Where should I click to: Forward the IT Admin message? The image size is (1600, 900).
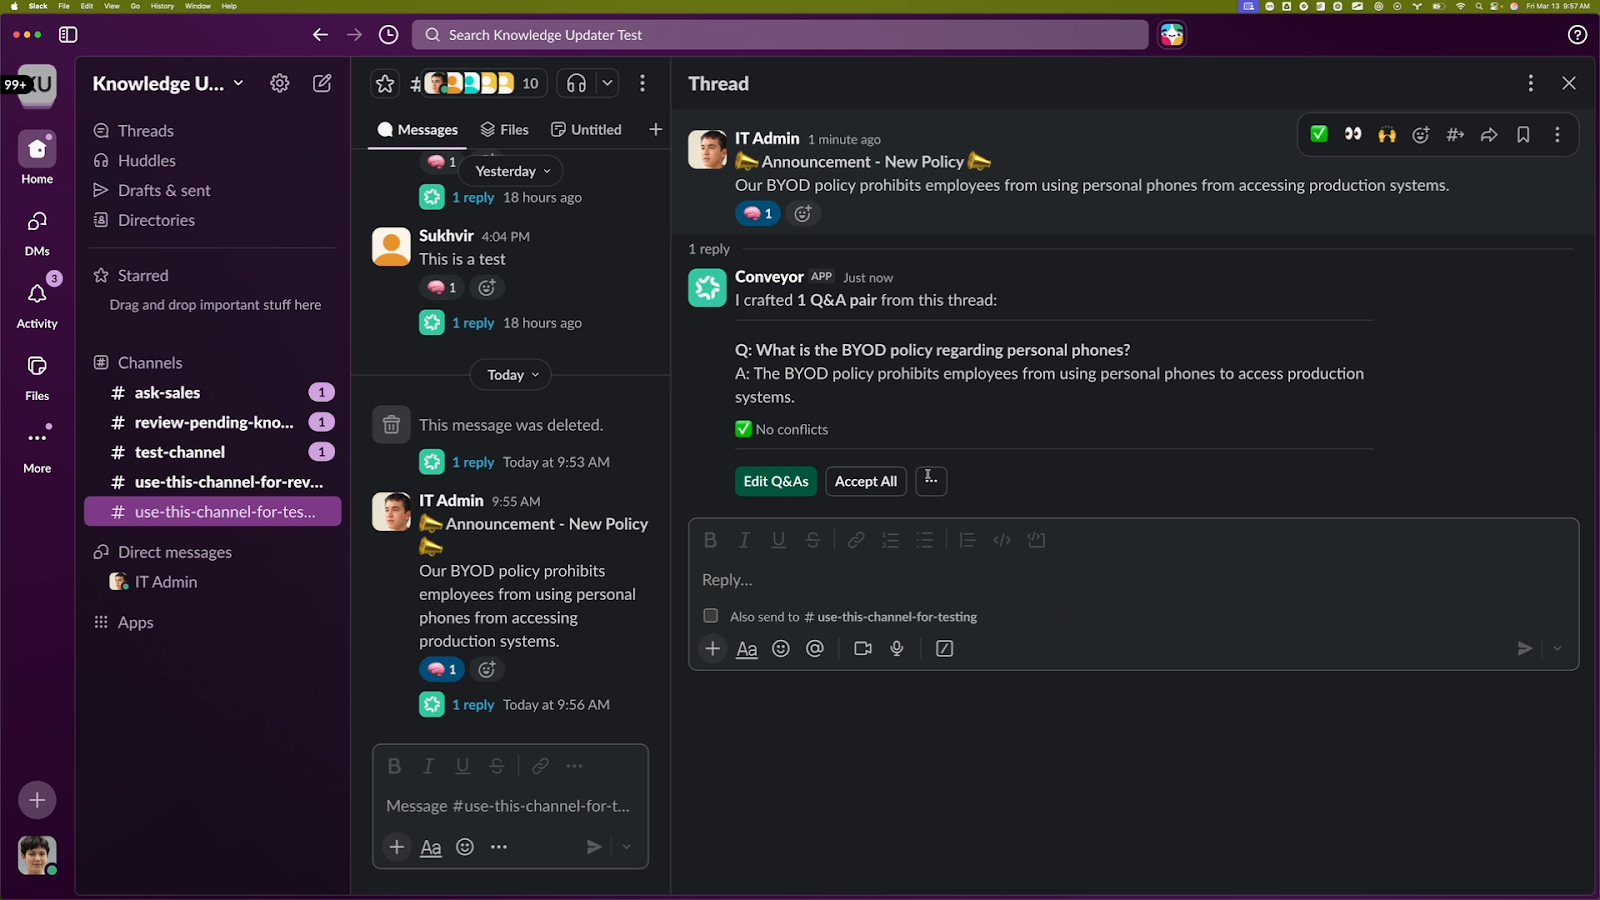click(1489, 135)
